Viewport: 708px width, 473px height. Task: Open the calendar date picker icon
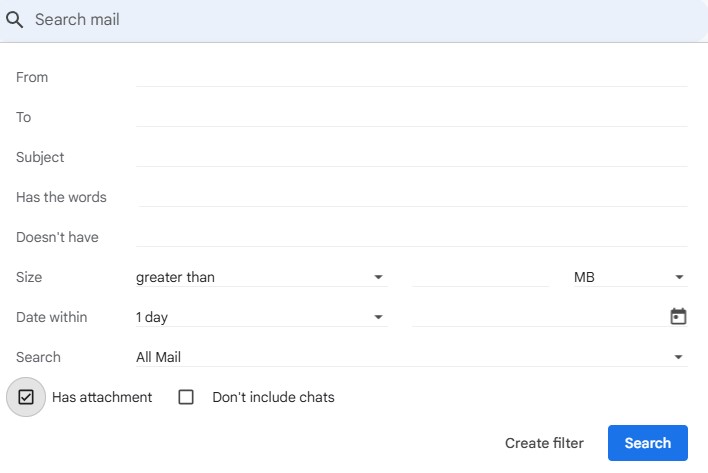tap(678, 317)
